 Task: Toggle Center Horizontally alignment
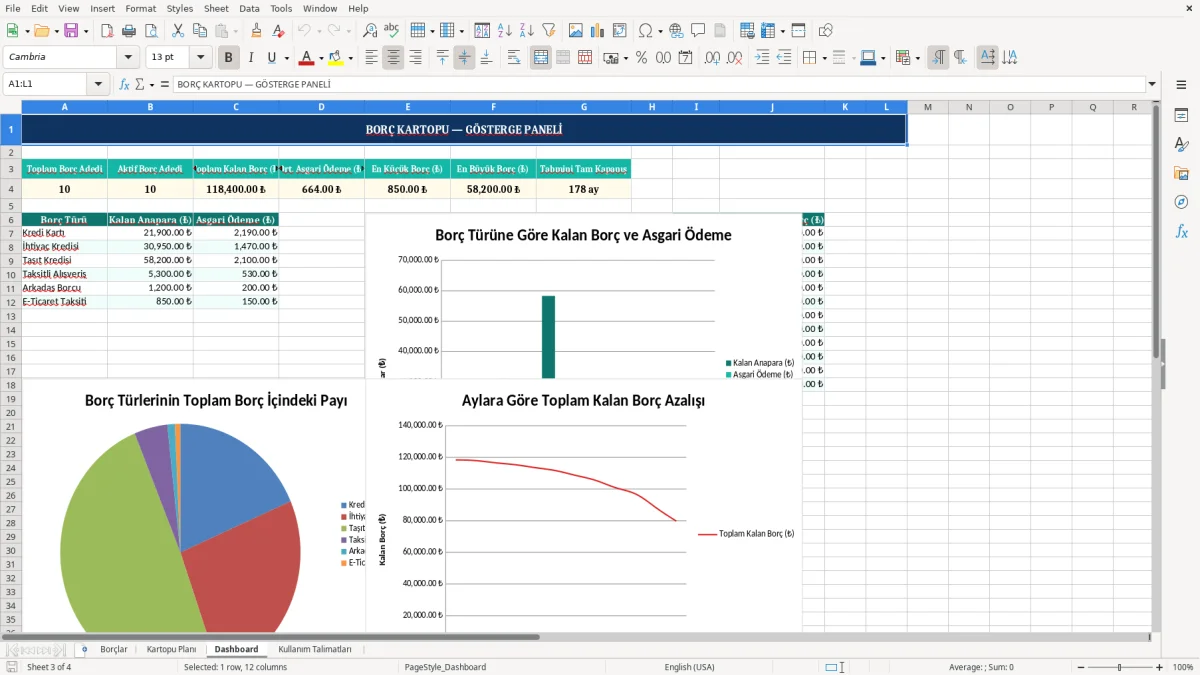pyautogui.click(x=393, y=58)
